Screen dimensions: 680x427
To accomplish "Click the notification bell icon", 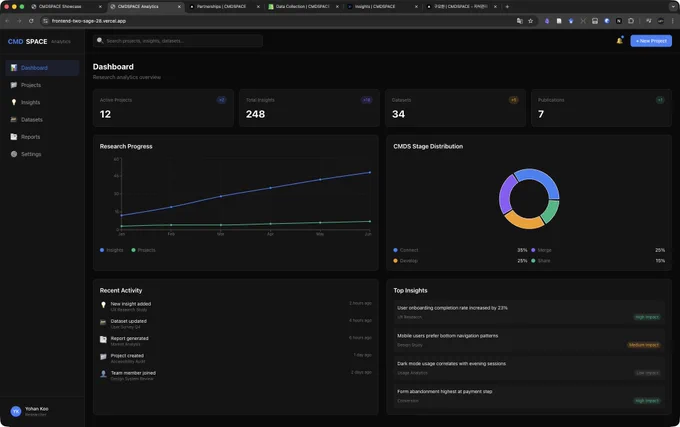I will (x=619, y=41).
